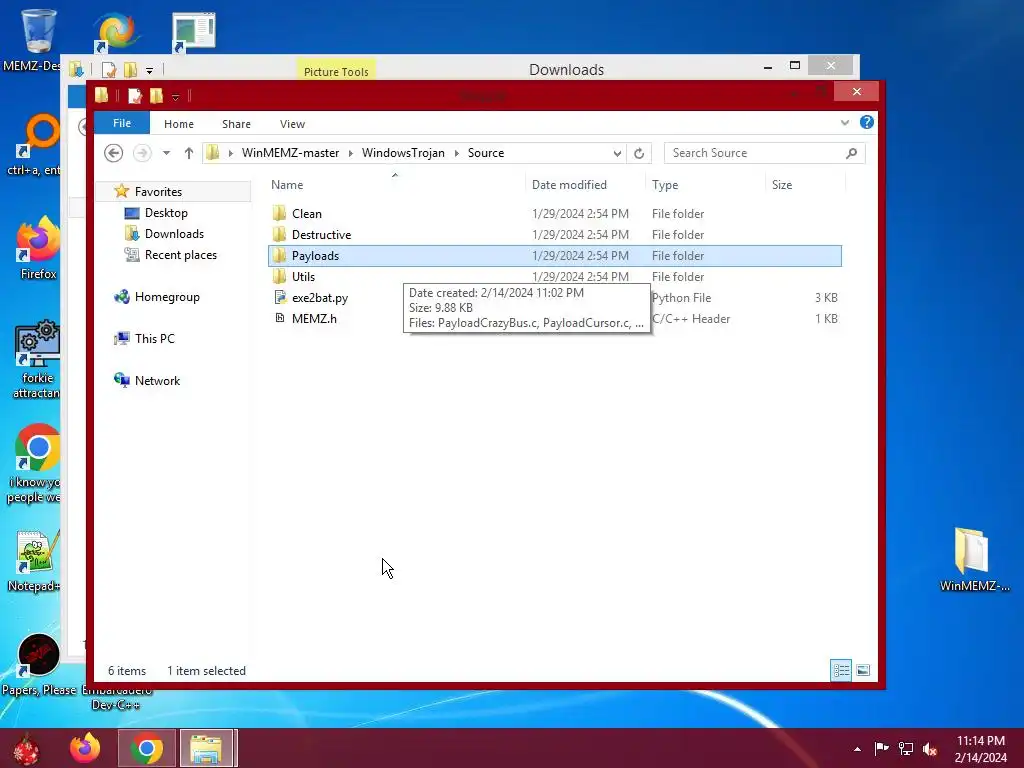The height and width of the screenshot is (768, 1024).
Task: Expand breadcrumb arrow after WindowsTrojan
Action: click(x=456, y=153)
